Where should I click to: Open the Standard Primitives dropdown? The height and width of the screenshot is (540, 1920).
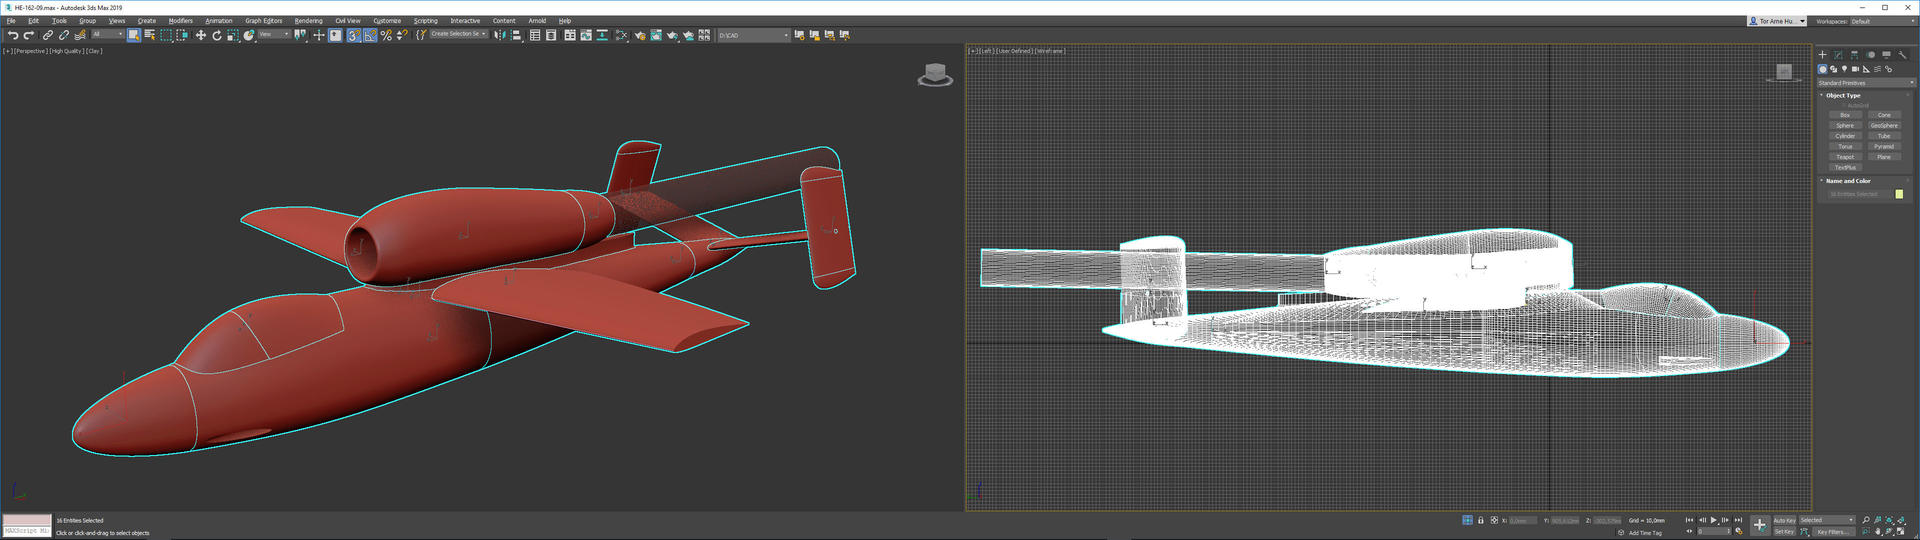(x=1865, y=83)
